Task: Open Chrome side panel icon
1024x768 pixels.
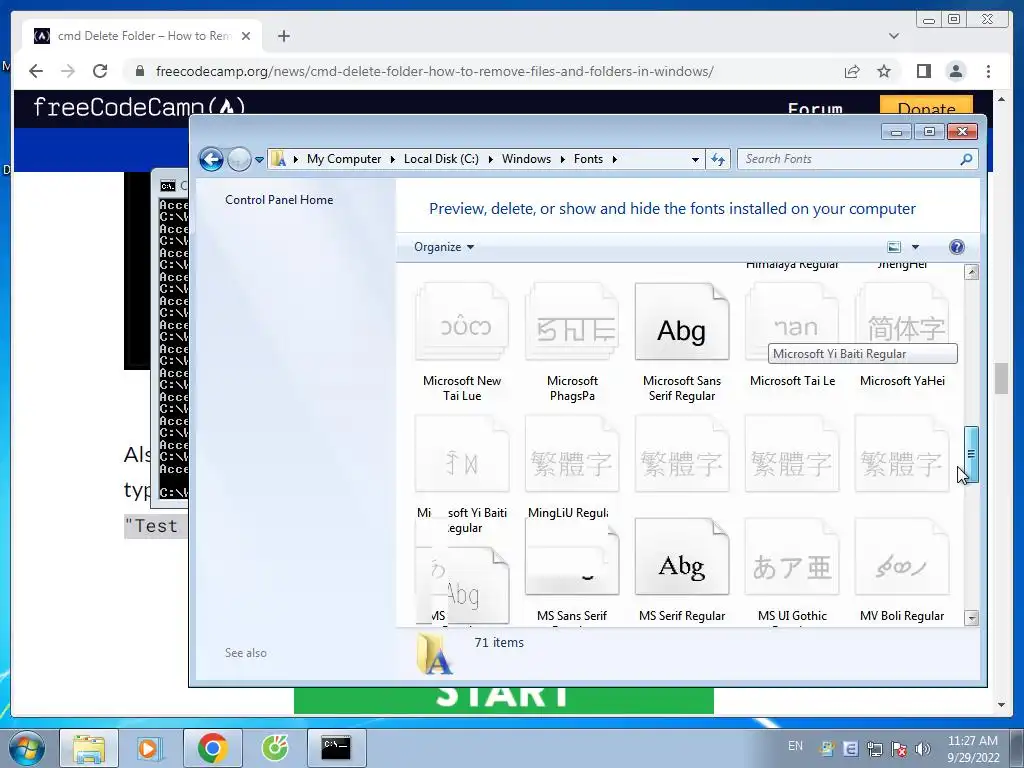Action: 923,71
